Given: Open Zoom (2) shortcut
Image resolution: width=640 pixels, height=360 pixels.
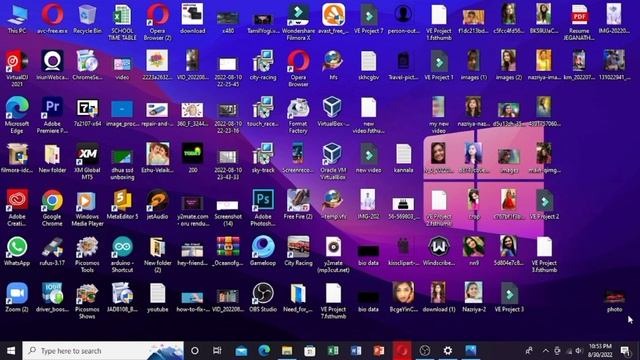Looking at the screenshot, I should pos(17,298).
